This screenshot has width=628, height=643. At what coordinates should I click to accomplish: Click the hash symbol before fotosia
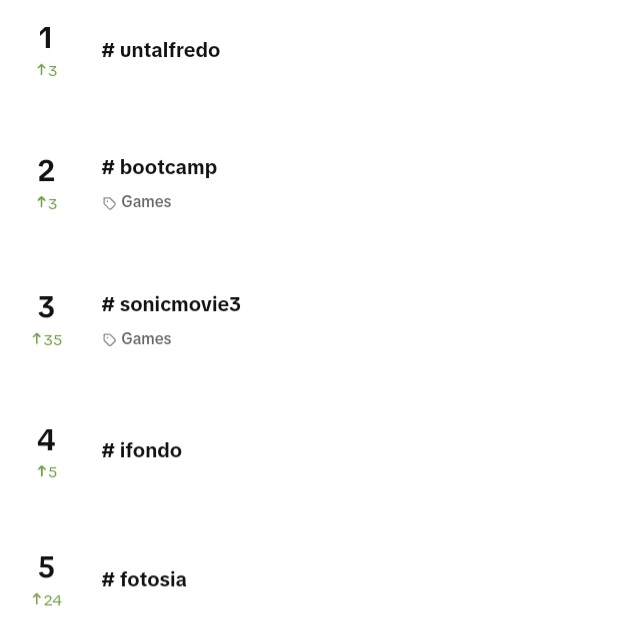click(x=108, y=580)
